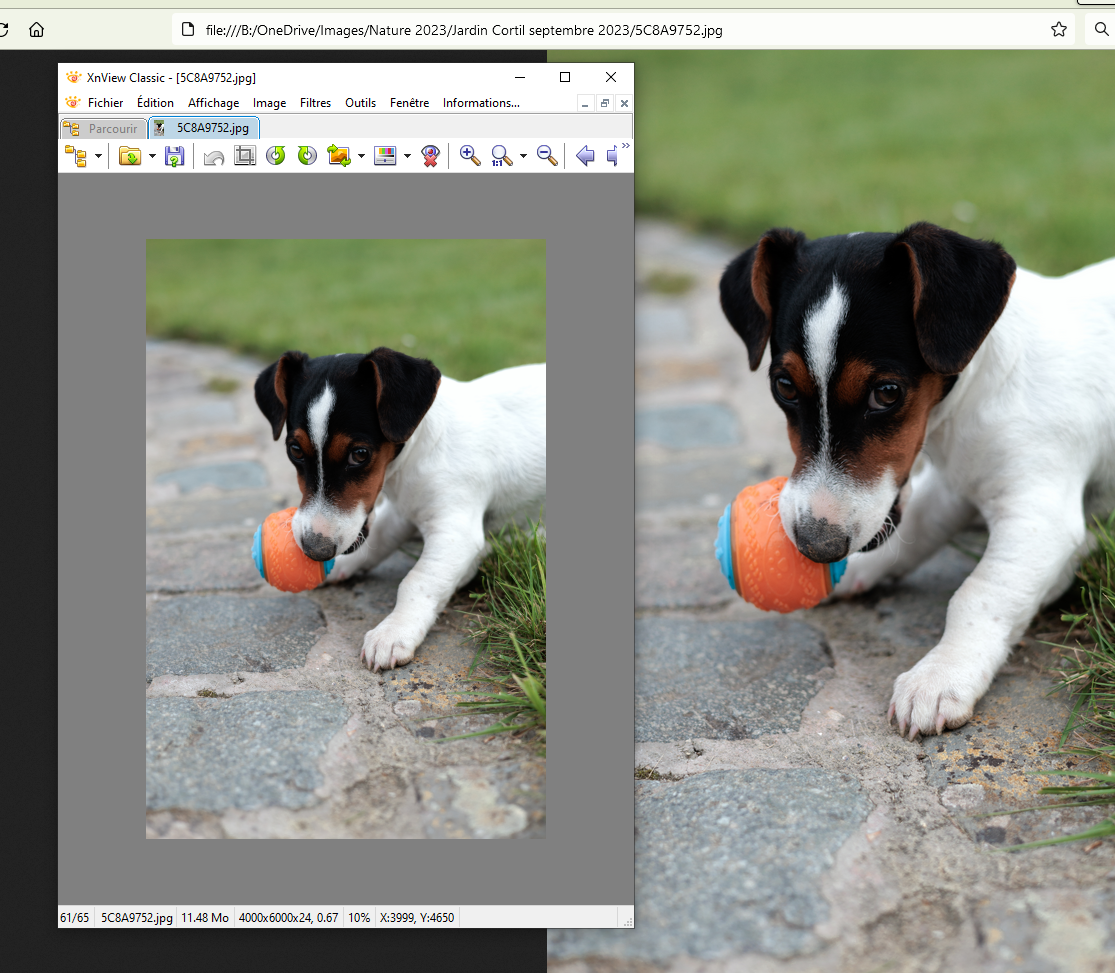Viewport: 1115px width, 973px height.
Task: Open the Filtres menu
Action: pos(315,103)
